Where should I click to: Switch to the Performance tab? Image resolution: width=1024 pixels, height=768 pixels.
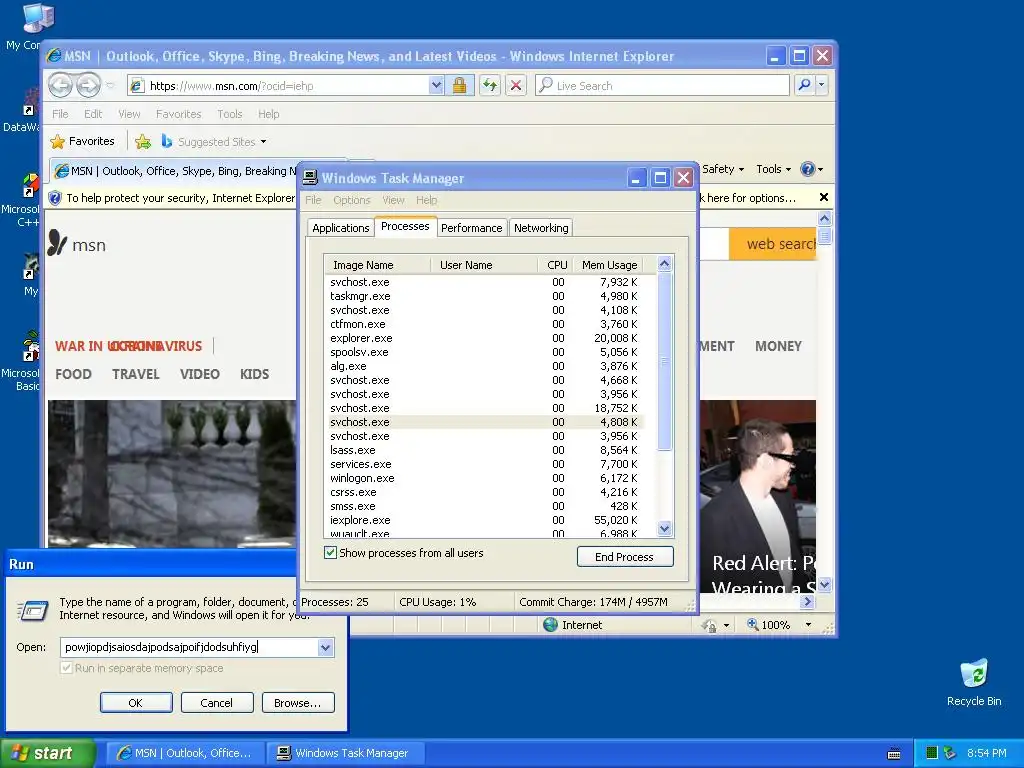(x=472, y=228)
